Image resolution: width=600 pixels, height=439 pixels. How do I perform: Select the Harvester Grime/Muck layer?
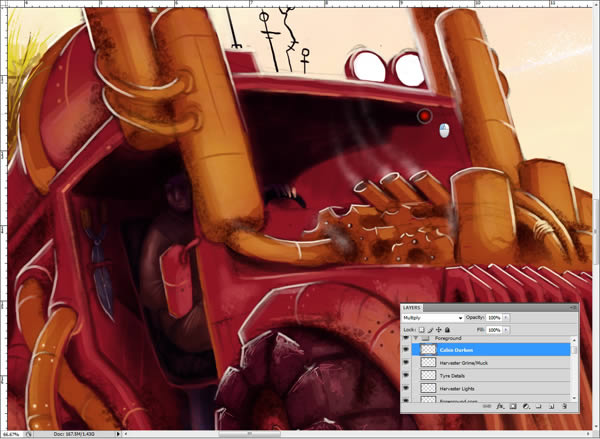coord(491,363)
